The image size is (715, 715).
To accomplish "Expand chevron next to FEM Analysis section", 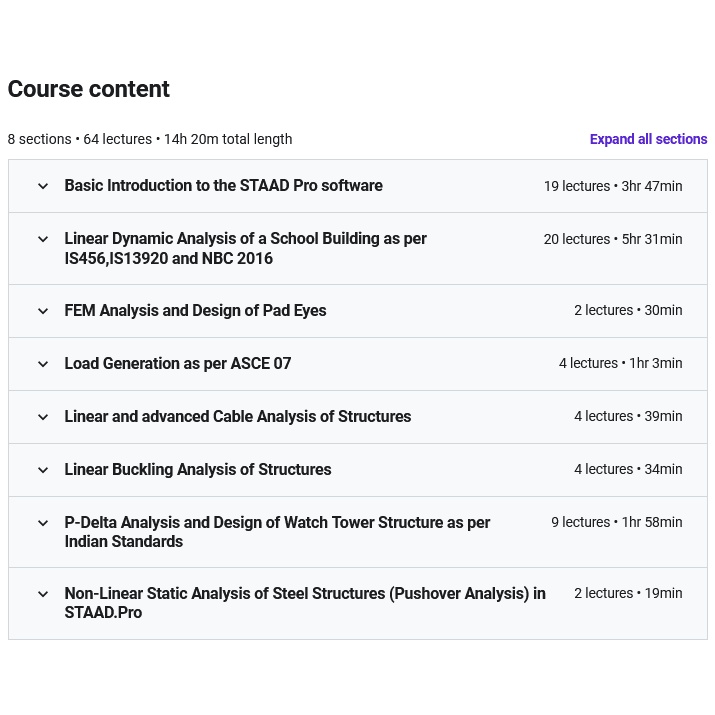I will point(43,311).
